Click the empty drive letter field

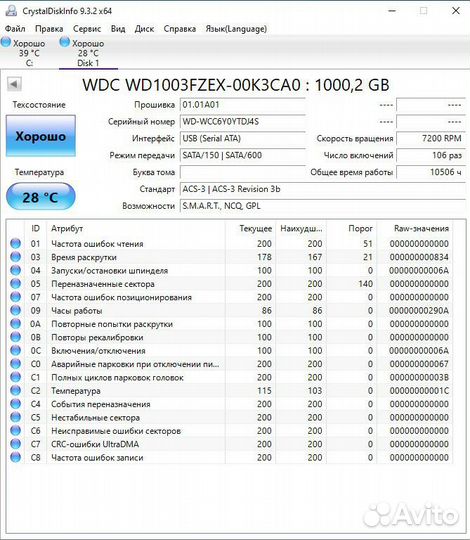pyautogui.click(x=242, y=172)
